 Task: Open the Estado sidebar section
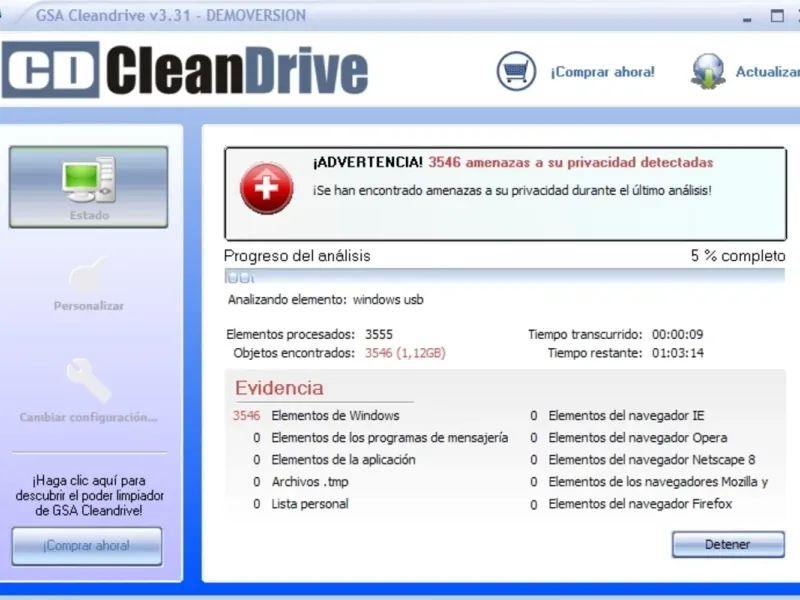pos(88,187)
